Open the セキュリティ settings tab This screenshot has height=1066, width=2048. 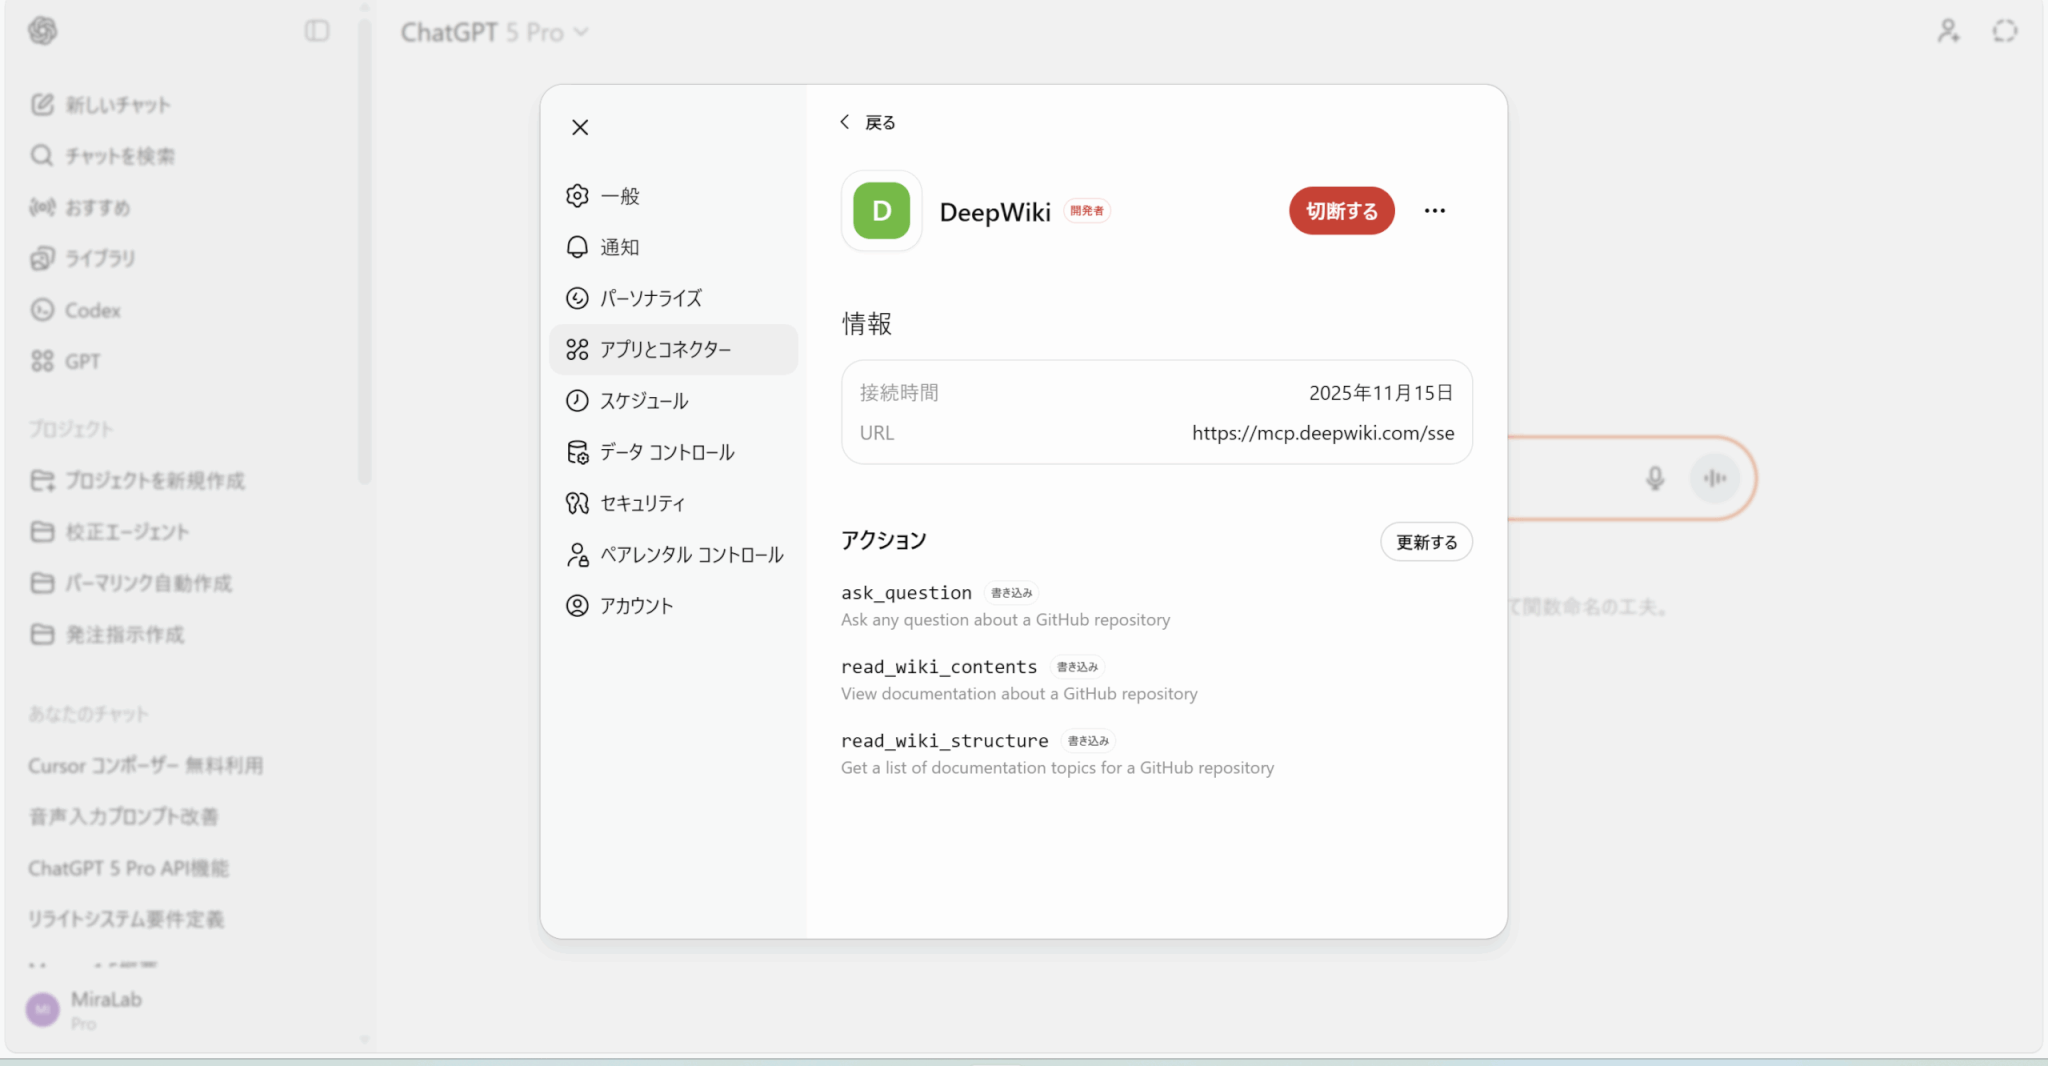click(x=642, y=504)
